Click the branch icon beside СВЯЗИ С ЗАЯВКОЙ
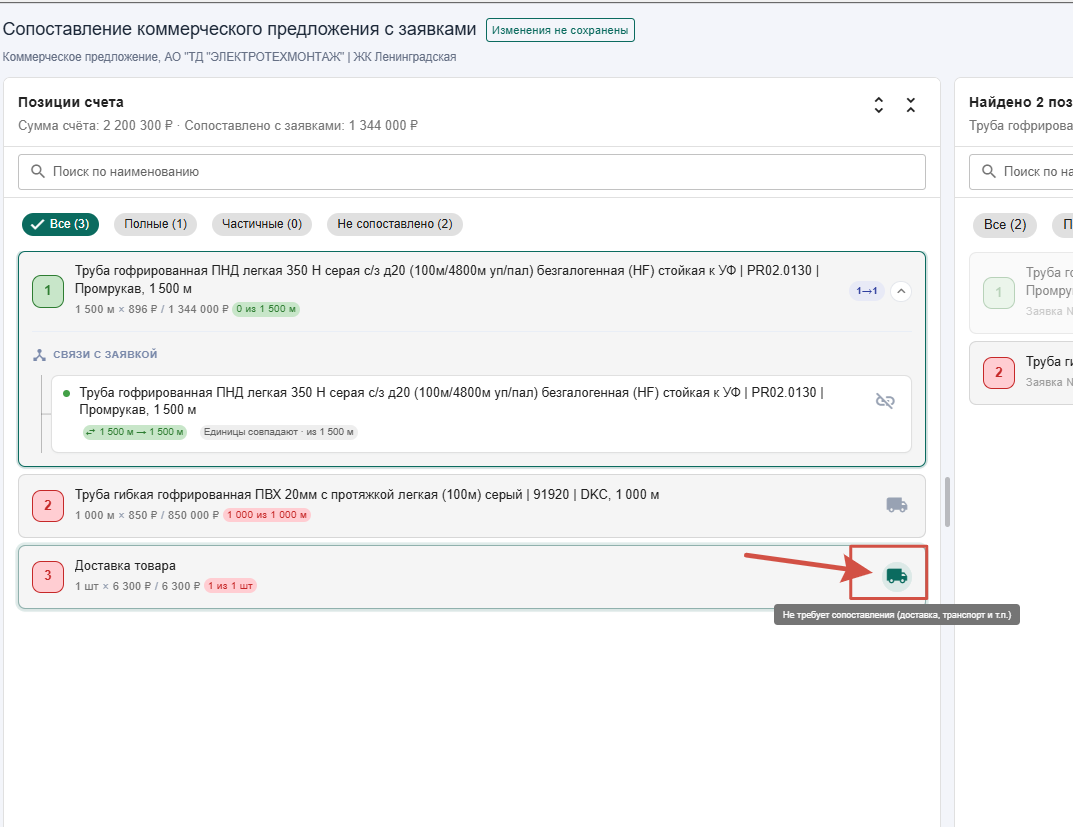 click(40, 354)
